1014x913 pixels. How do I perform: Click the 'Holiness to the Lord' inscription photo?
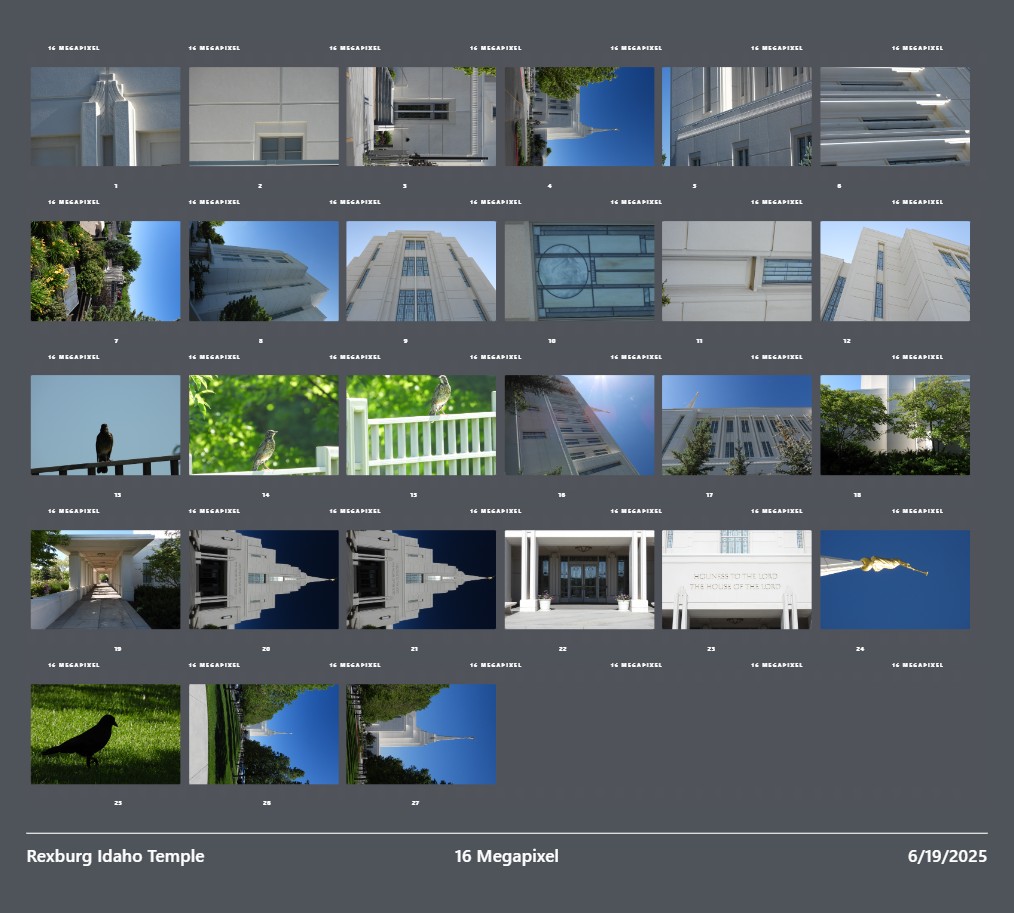(x=737, y=579)
